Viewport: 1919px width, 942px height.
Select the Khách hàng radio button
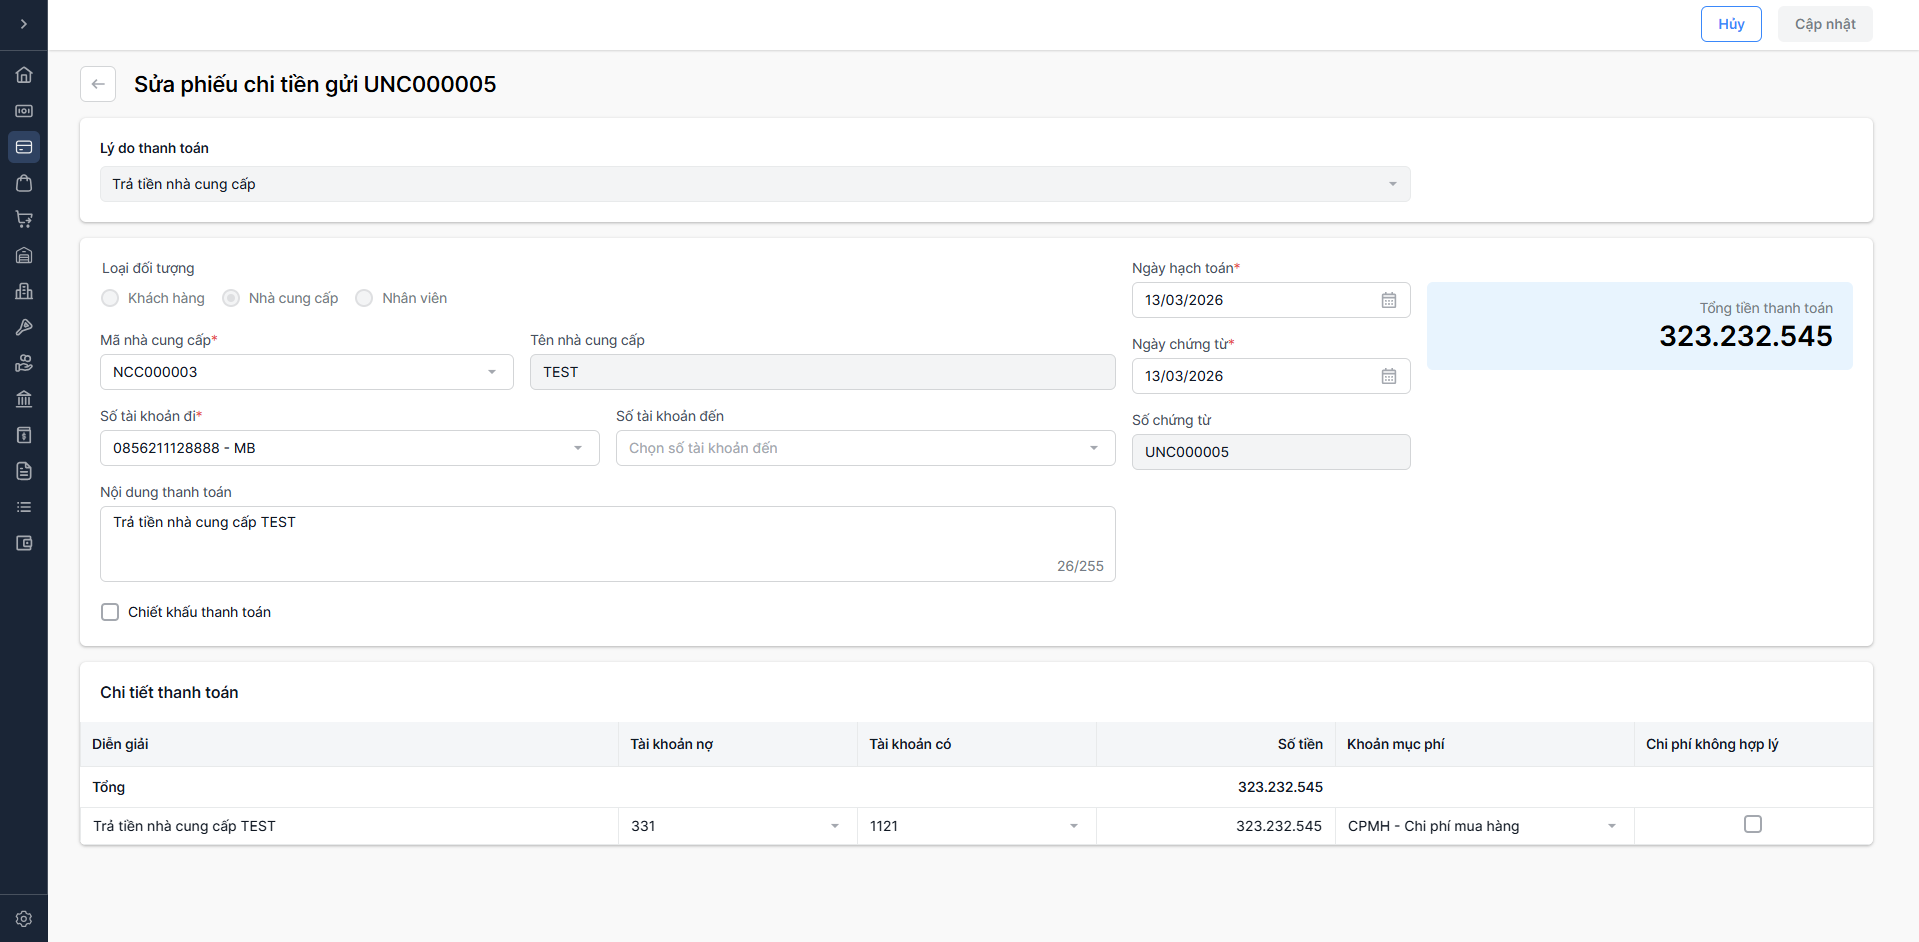point(110,298)
